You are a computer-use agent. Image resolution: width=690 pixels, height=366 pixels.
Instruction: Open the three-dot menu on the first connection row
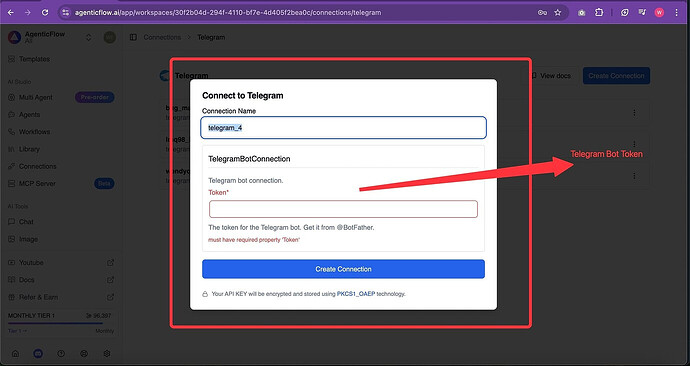tap(634, 113)
